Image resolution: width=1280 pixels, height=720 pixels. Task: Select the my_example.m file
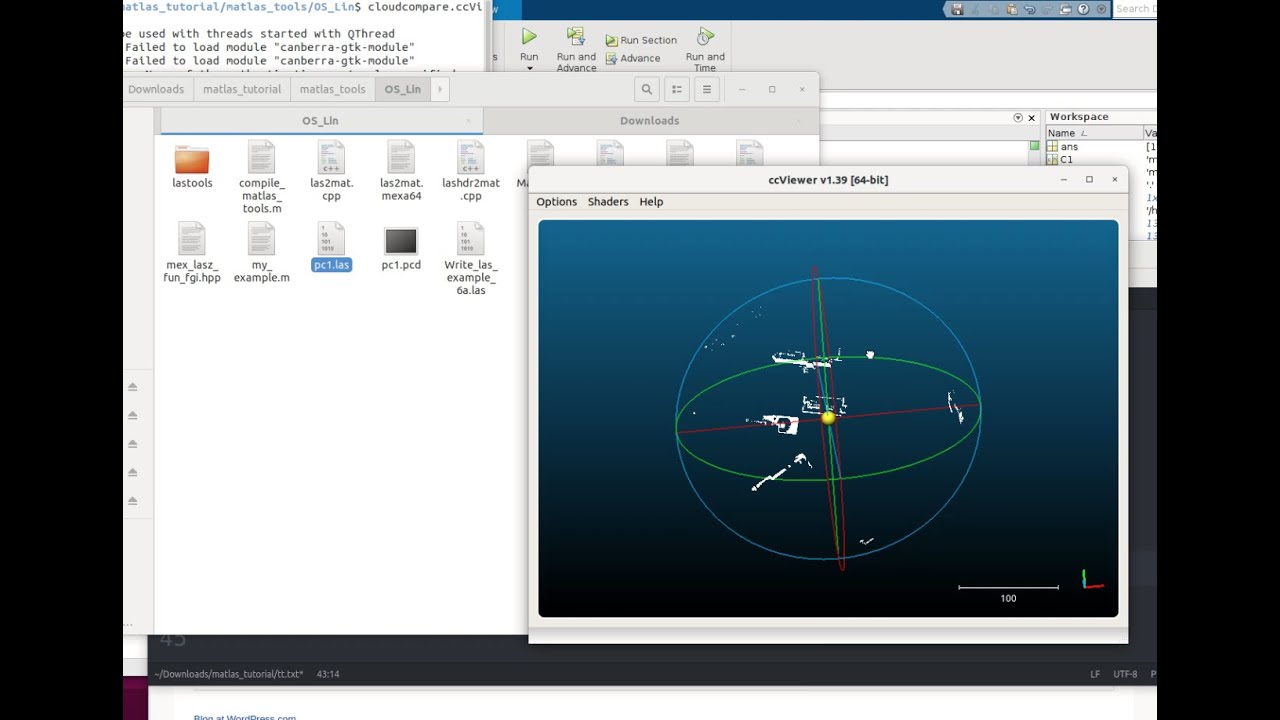[x=262, y=253]
